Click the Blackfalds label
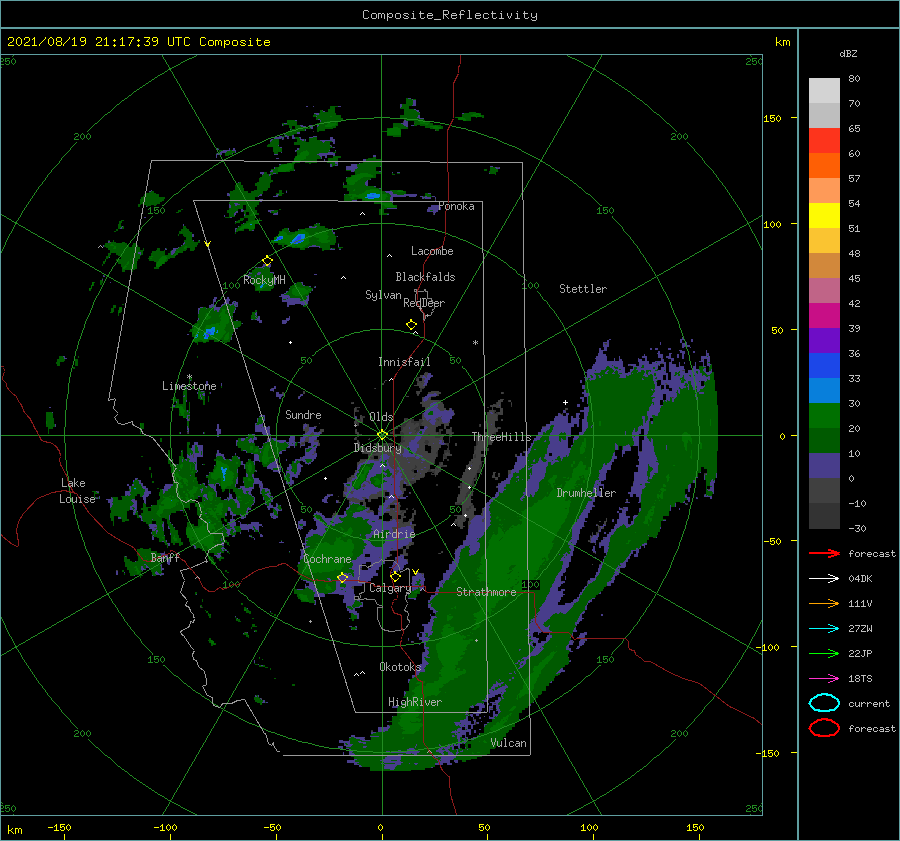Viewport: 900px width, 841px height. point(425,277)
